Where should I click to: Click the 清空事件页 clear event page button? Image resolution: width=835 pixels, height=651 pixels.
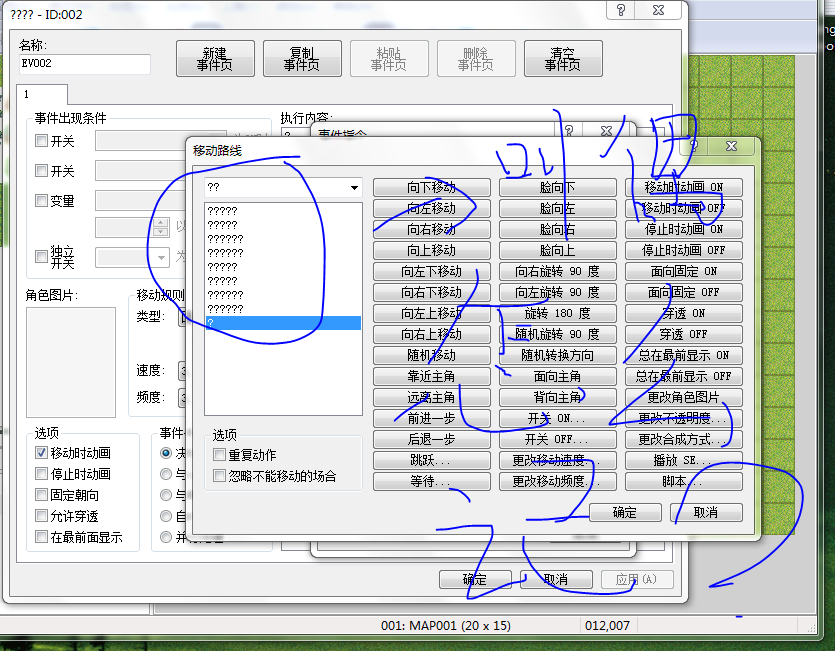click(x=563, y=59)
